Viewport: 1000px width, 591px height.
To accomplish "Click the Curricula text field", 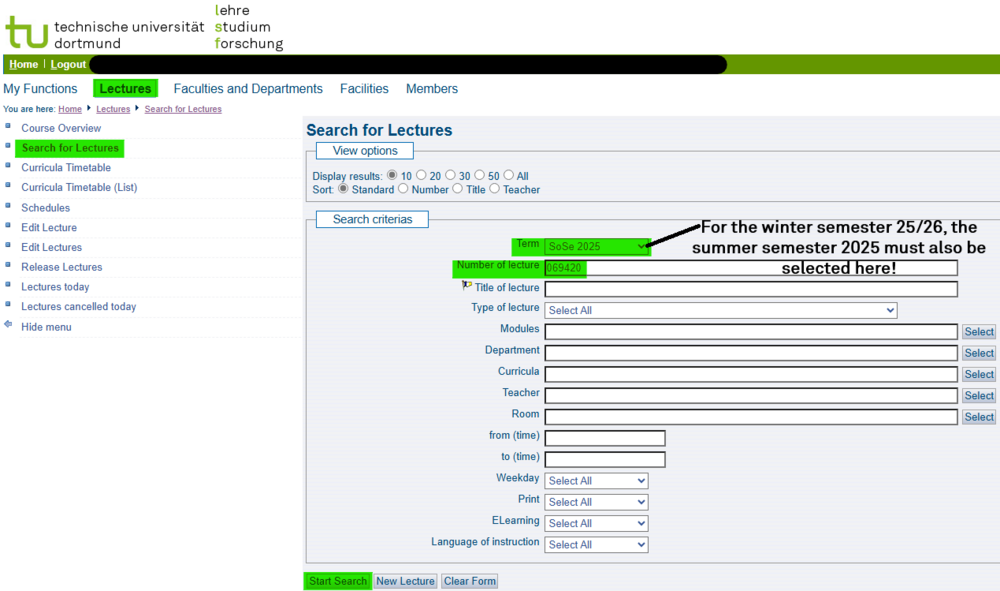I will (x=751, y=374).
